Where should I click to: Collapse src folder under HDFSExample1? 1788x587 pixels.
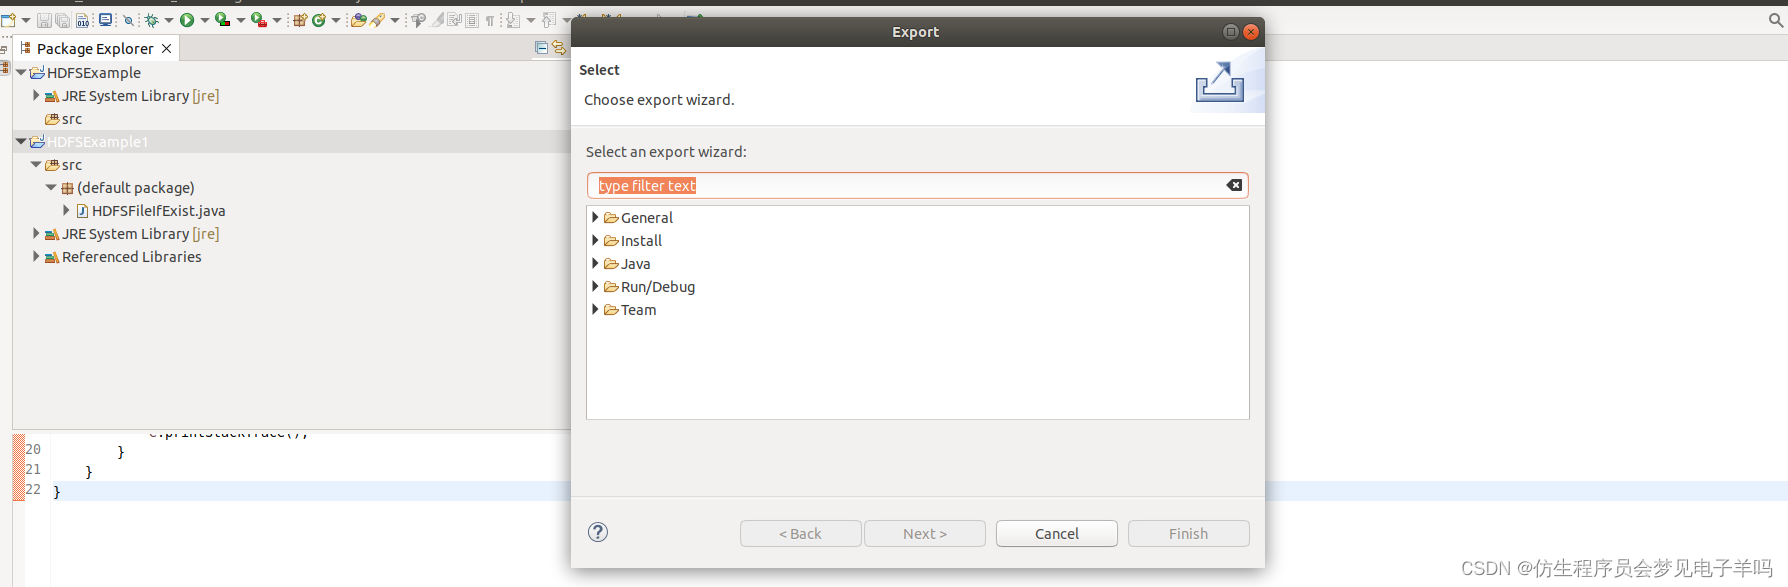(x=36, y=164)
